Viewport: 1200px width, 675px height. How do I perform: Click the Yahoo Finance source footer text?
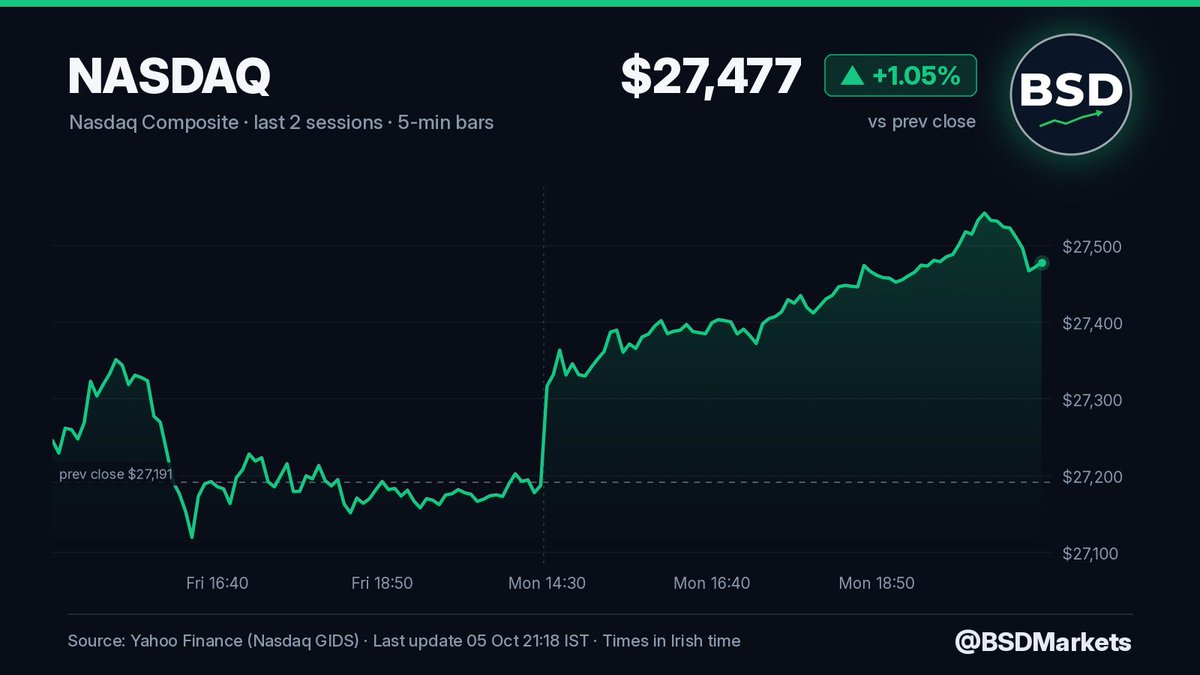point(404,641)
